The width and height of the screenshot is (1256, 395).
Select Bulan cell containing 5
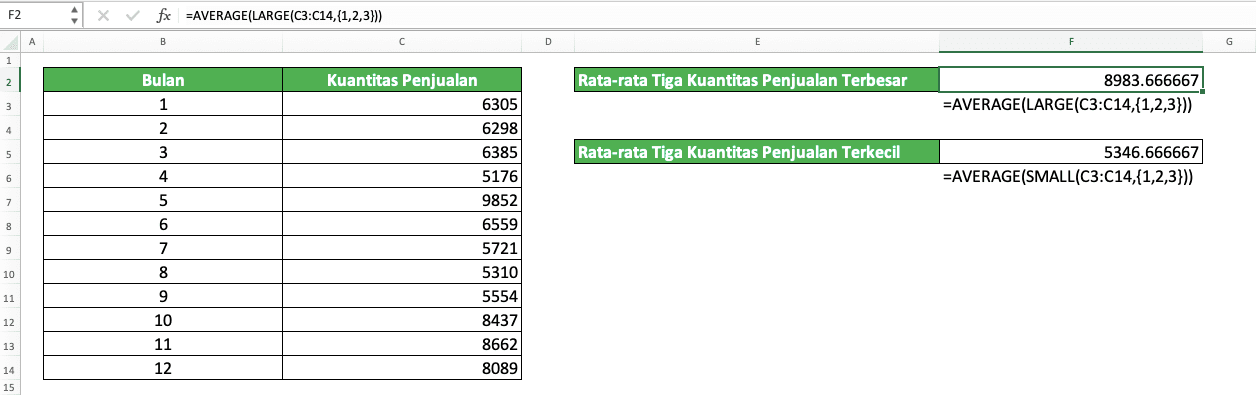pos(163,201)
